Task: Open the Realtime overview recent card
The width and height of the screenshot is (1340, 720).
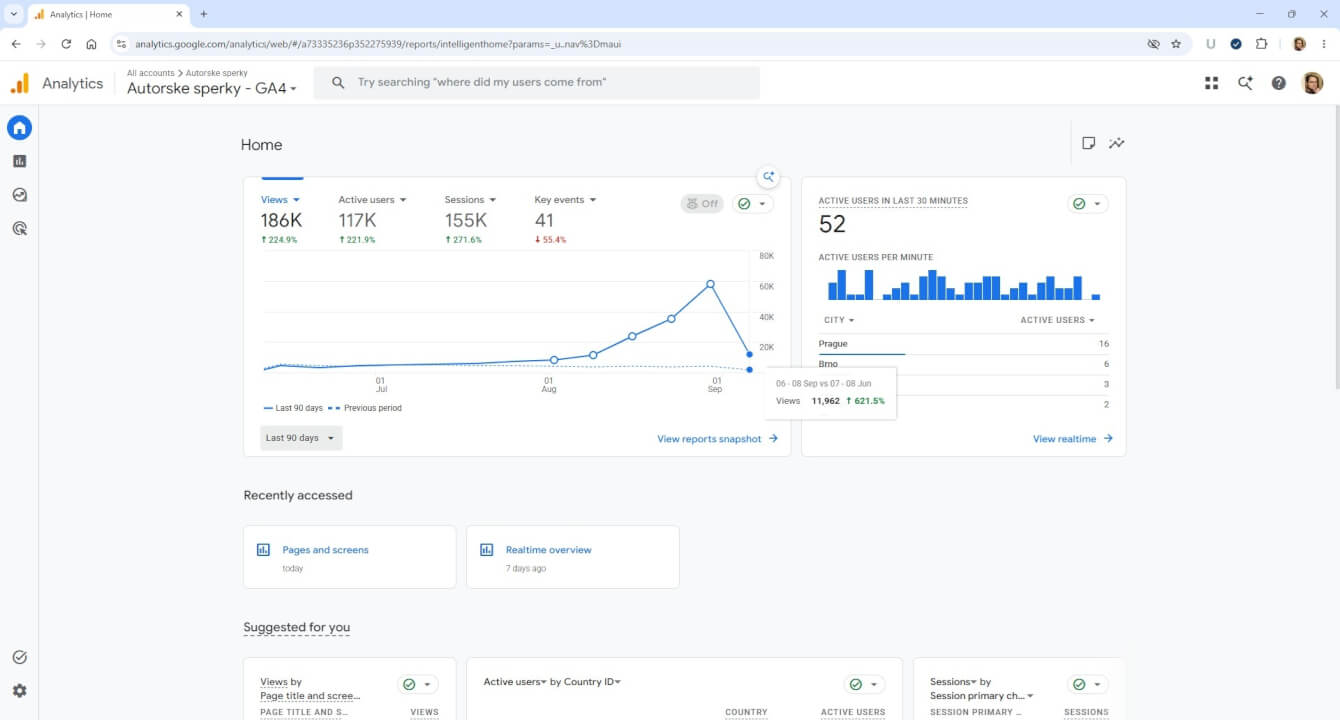Action: [x=573, y=557]
